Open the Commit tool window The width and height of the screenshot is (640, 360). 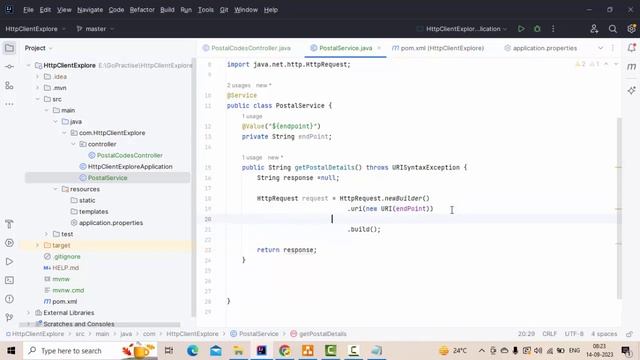tap(9, 67)
